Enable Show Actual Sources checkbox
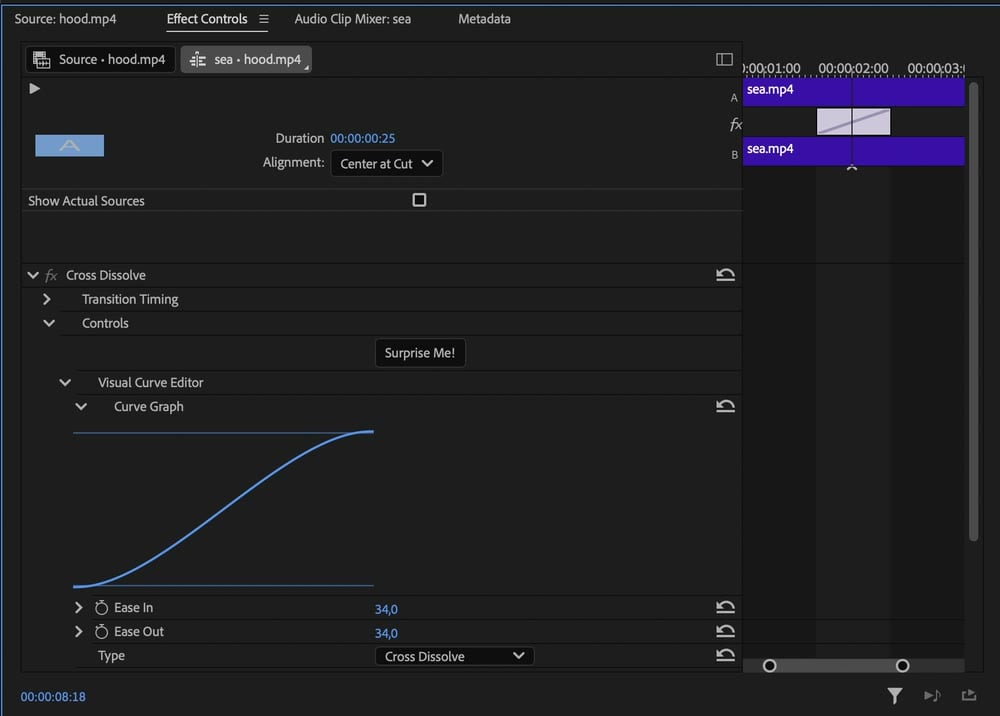Image resolution: width=1000 pixels, height=716 pixels. coord(419,200)
